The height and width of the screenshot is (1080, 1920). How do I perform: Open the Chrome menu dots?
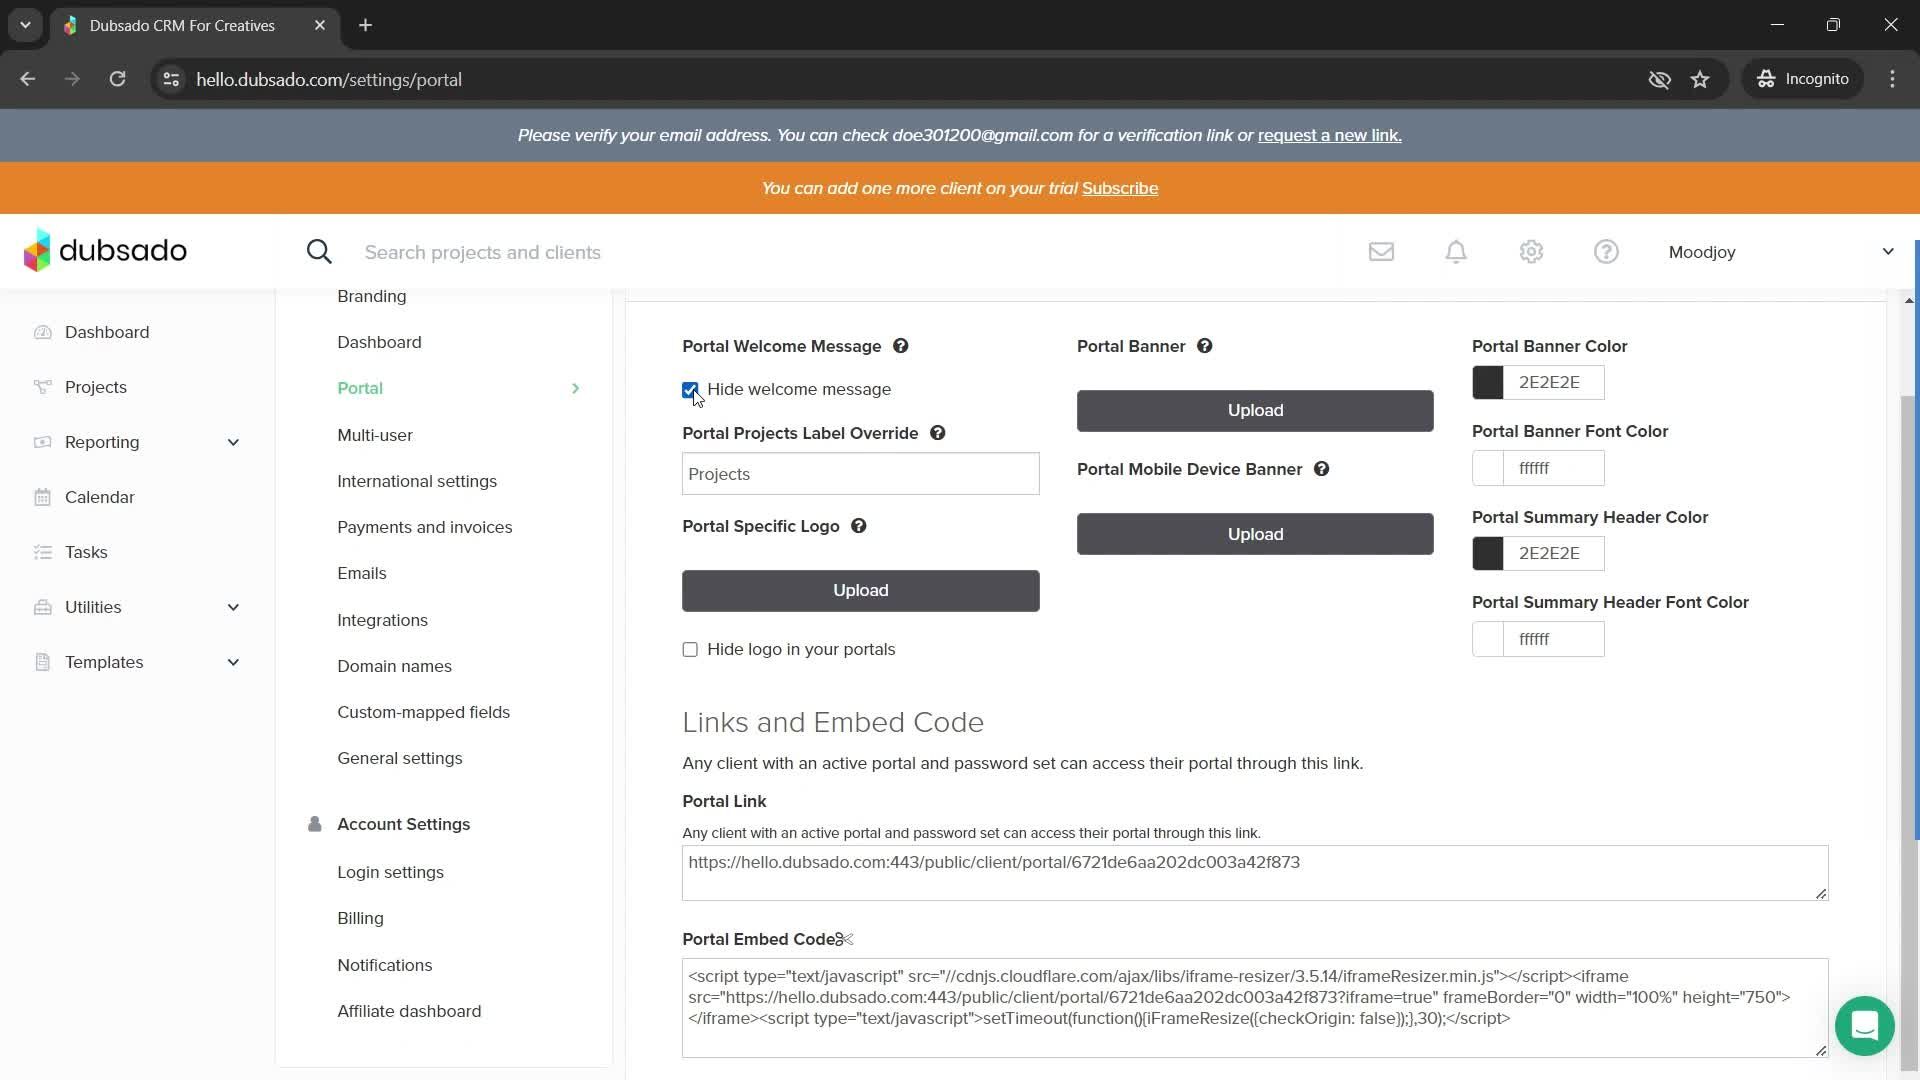tap(1892, 79)
